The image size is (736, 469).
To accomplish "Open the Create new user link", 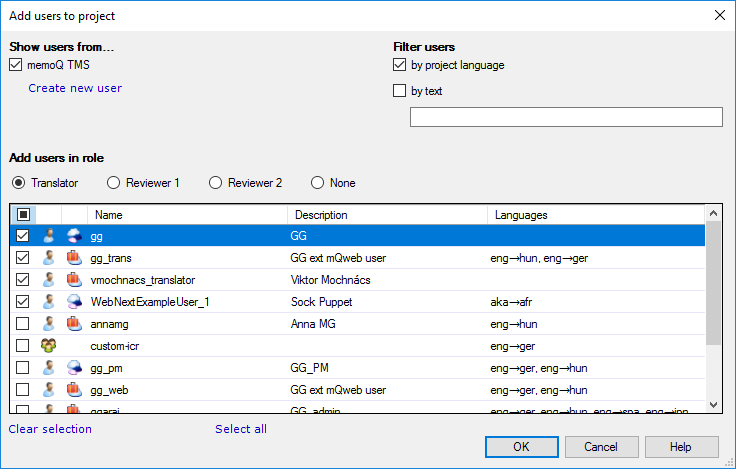I will coord(75,88).
